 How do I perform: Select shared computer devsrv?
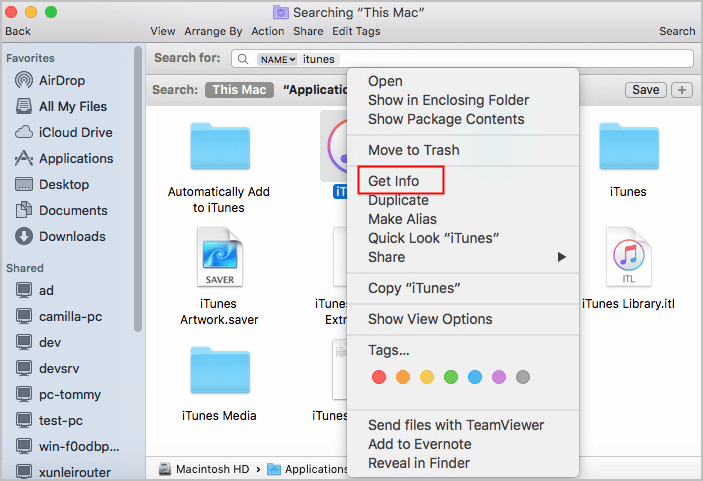pos(47,368)
